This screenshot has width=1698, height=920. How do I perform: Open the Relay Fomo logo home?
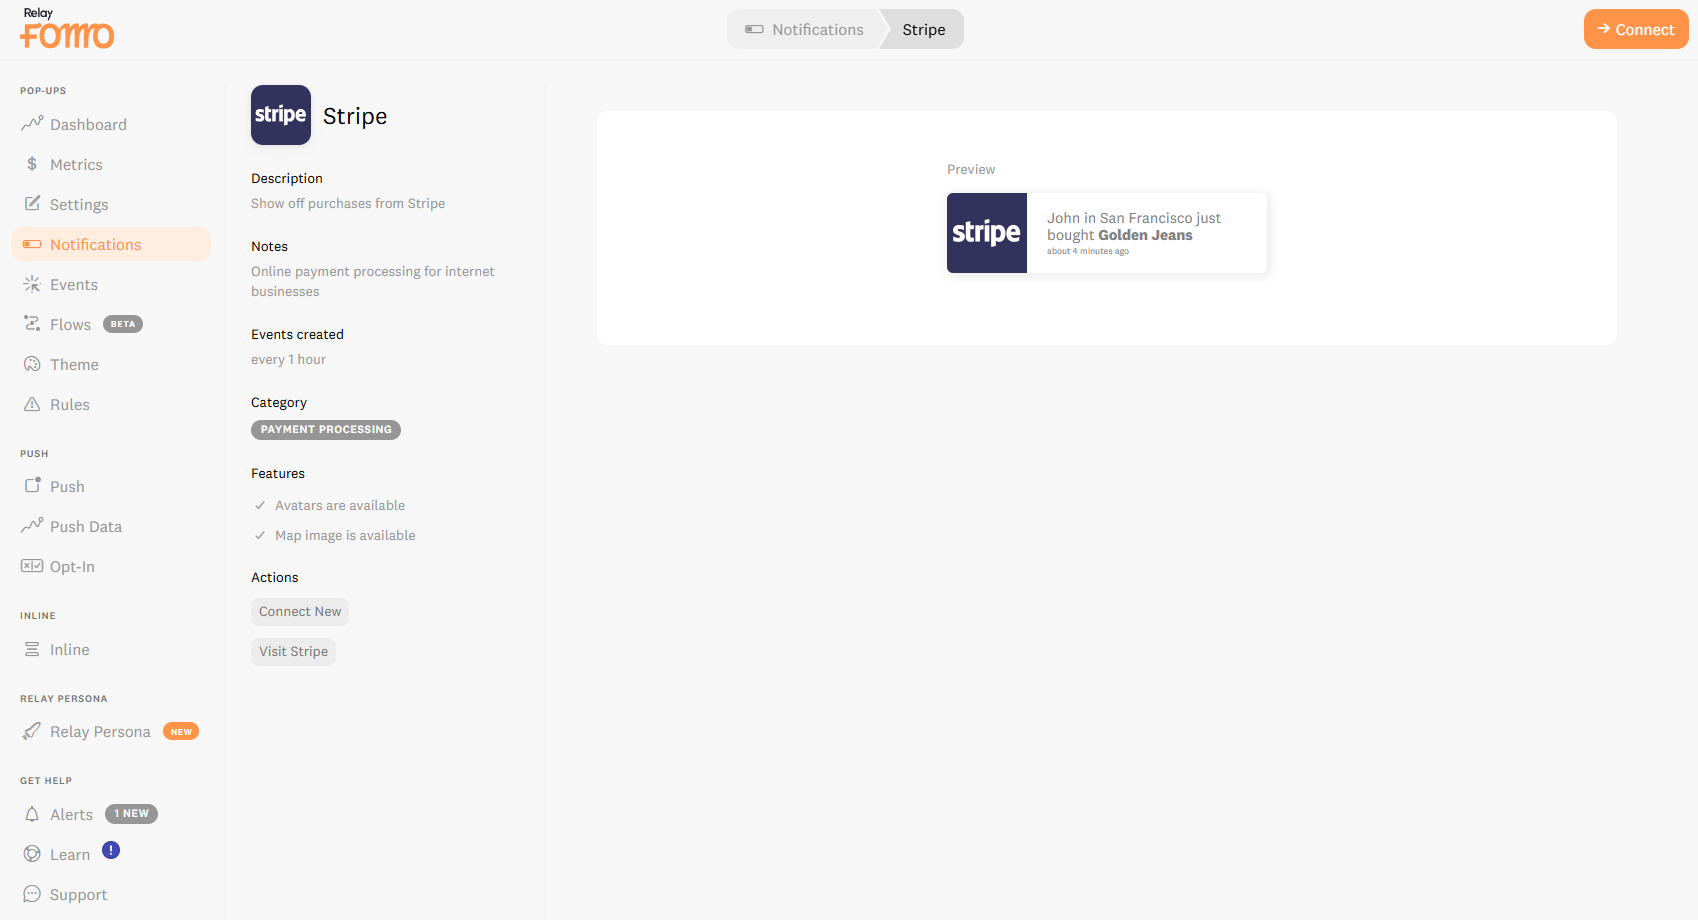67,29
